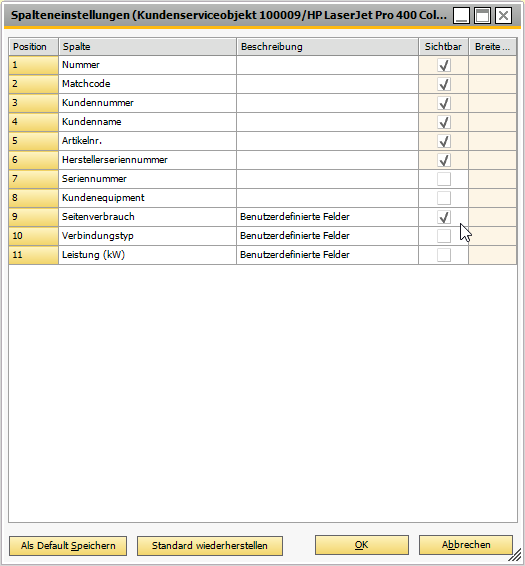The height and width of the screenshot is (566, 525).
Task: Select position cell 7
Action: 34,179
